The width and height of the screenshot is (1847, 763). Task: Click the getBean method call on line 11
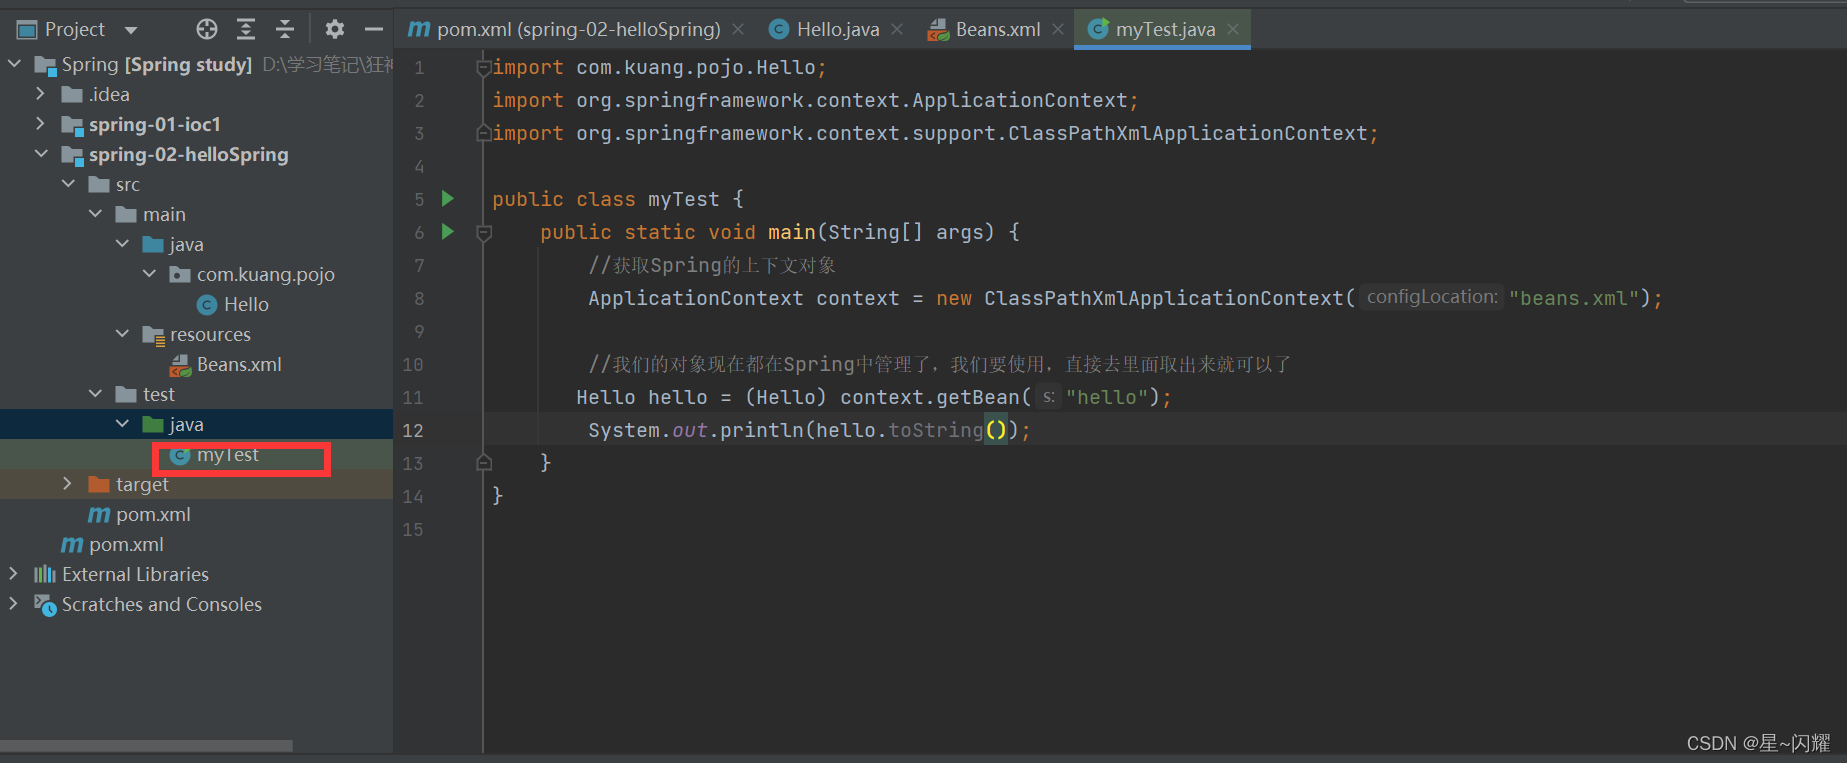977,397
